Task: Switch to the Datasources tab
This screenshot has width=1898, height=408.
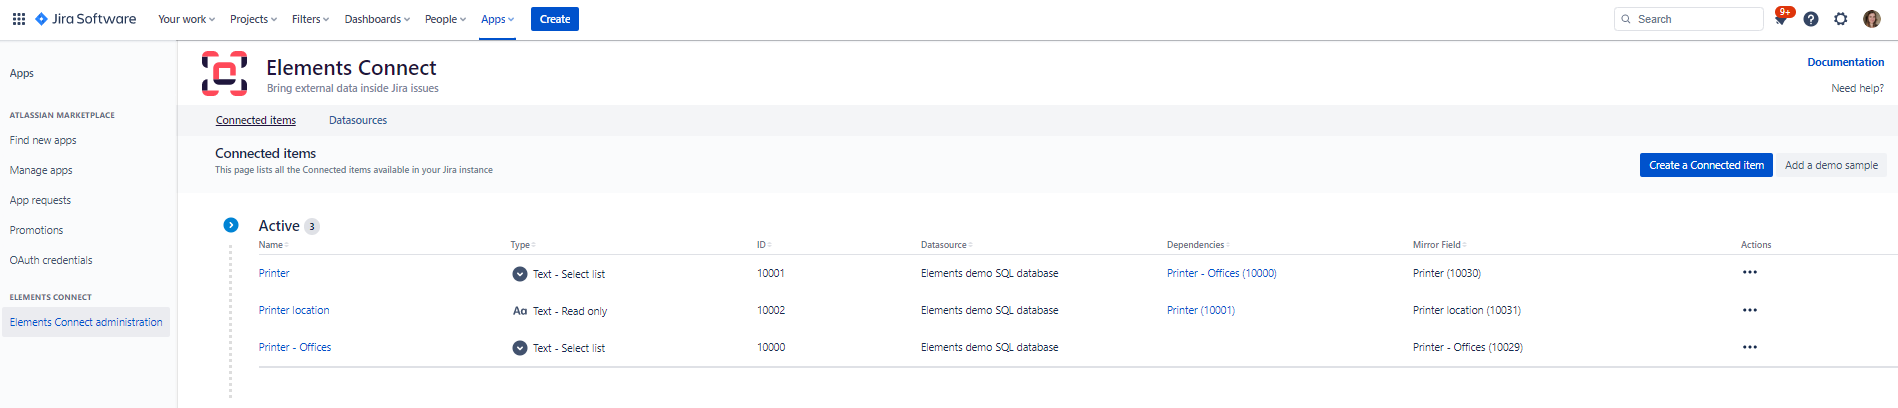Action: [358, 120]
